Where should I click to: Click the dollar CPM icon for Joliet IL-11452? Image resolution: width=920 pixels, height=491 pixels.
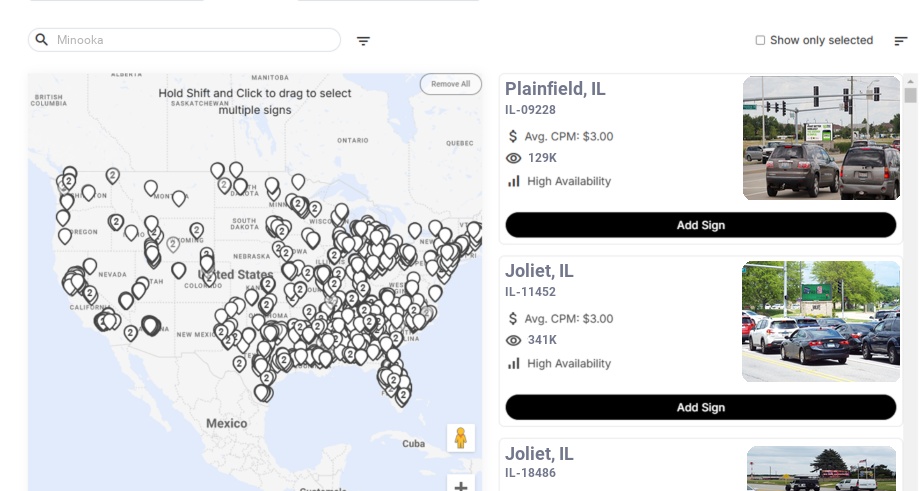[x=513, y=318]
